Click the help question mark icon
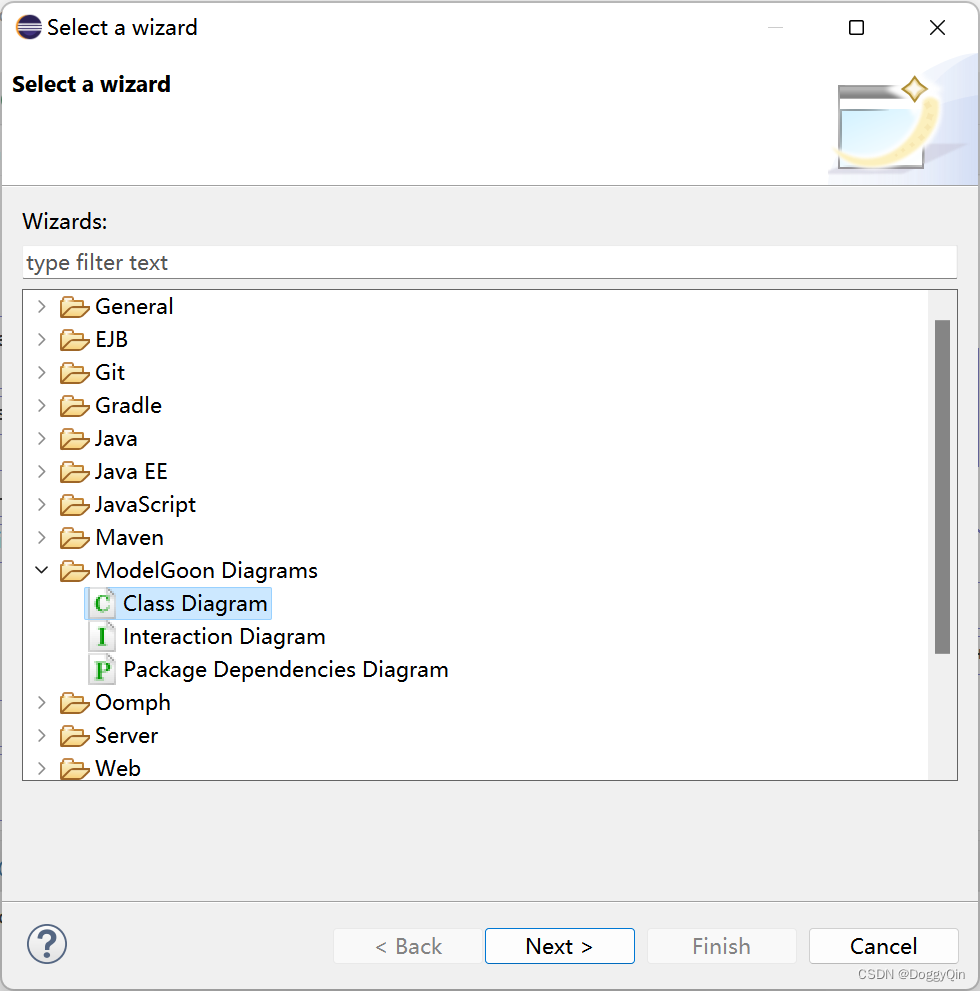 point(46,944)
